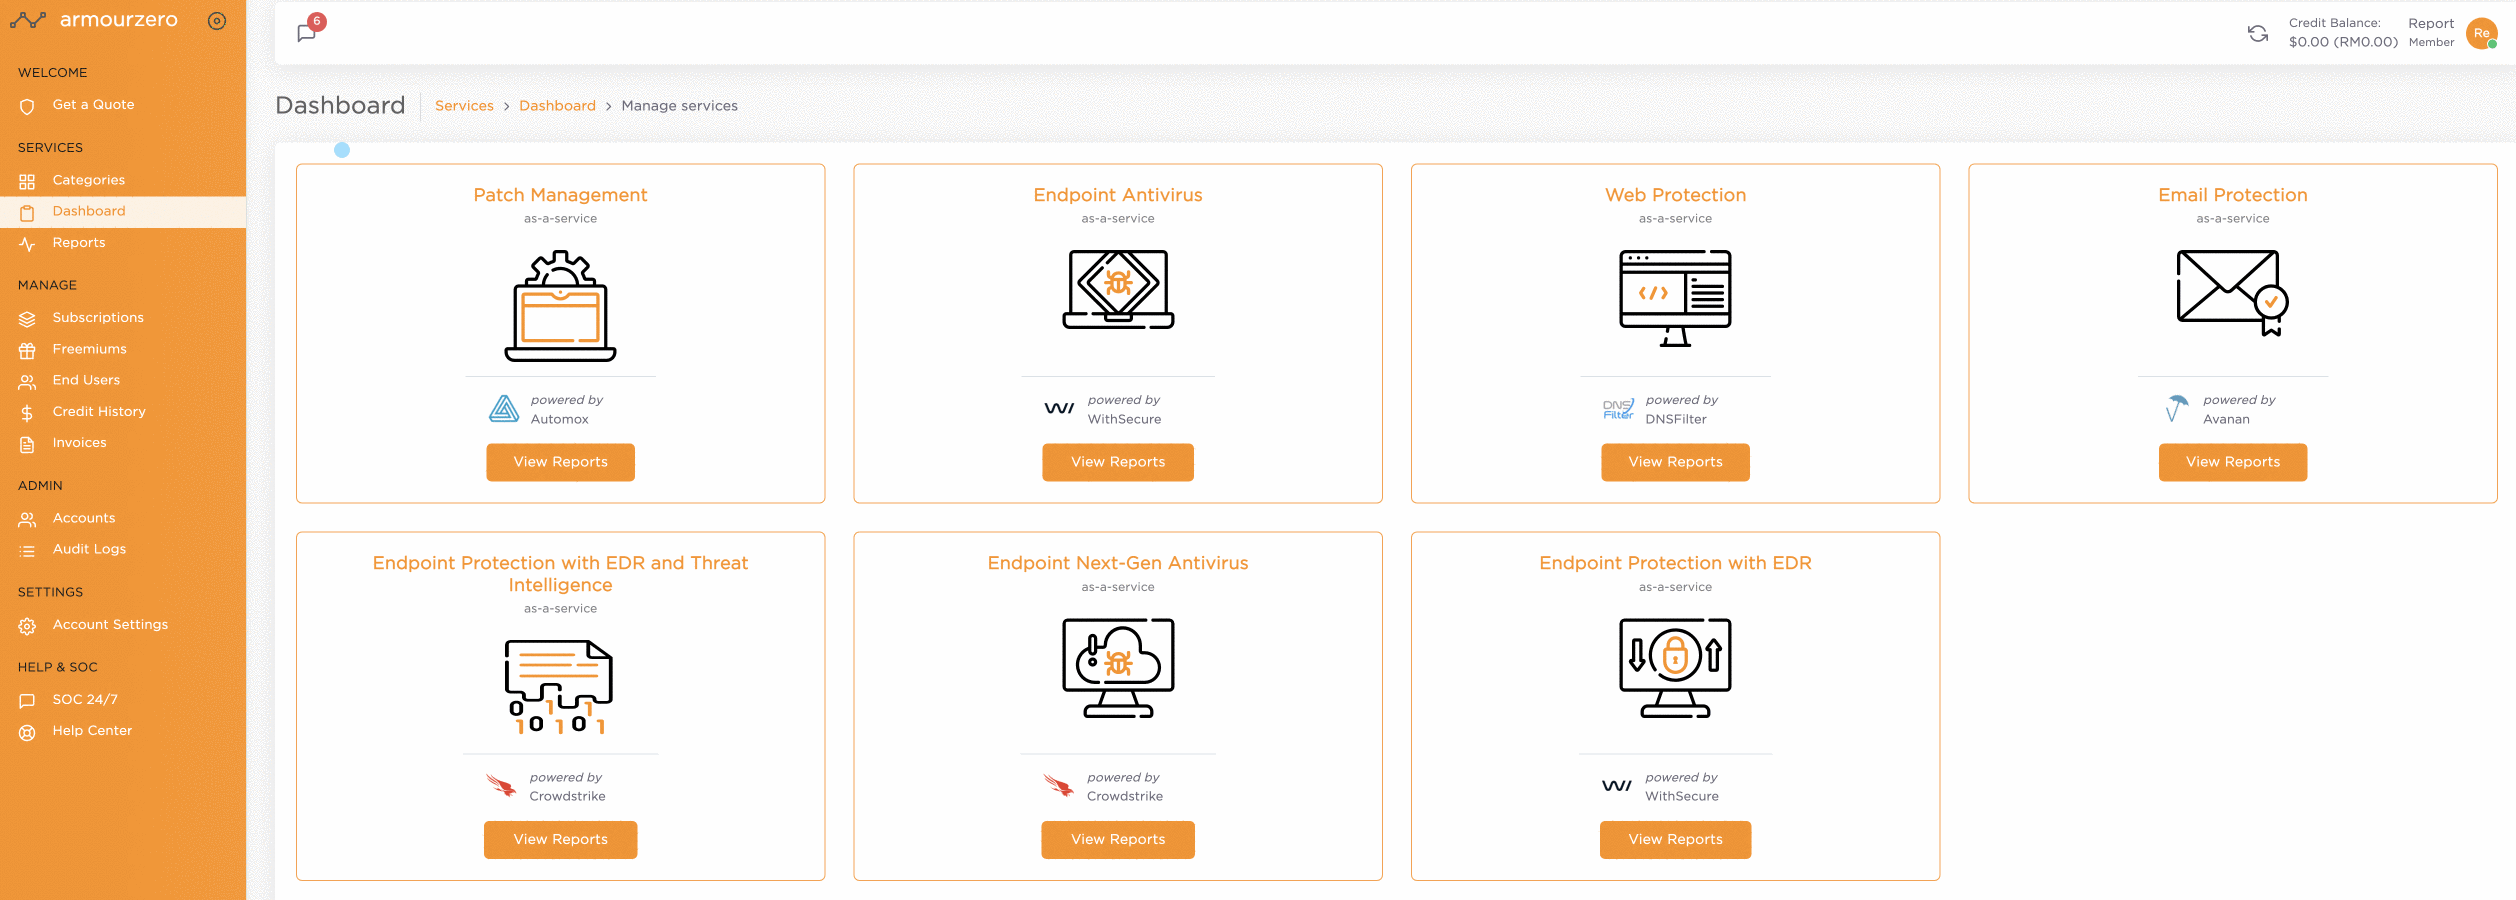Select Dashboard in the sidebar

click(123, 211)
